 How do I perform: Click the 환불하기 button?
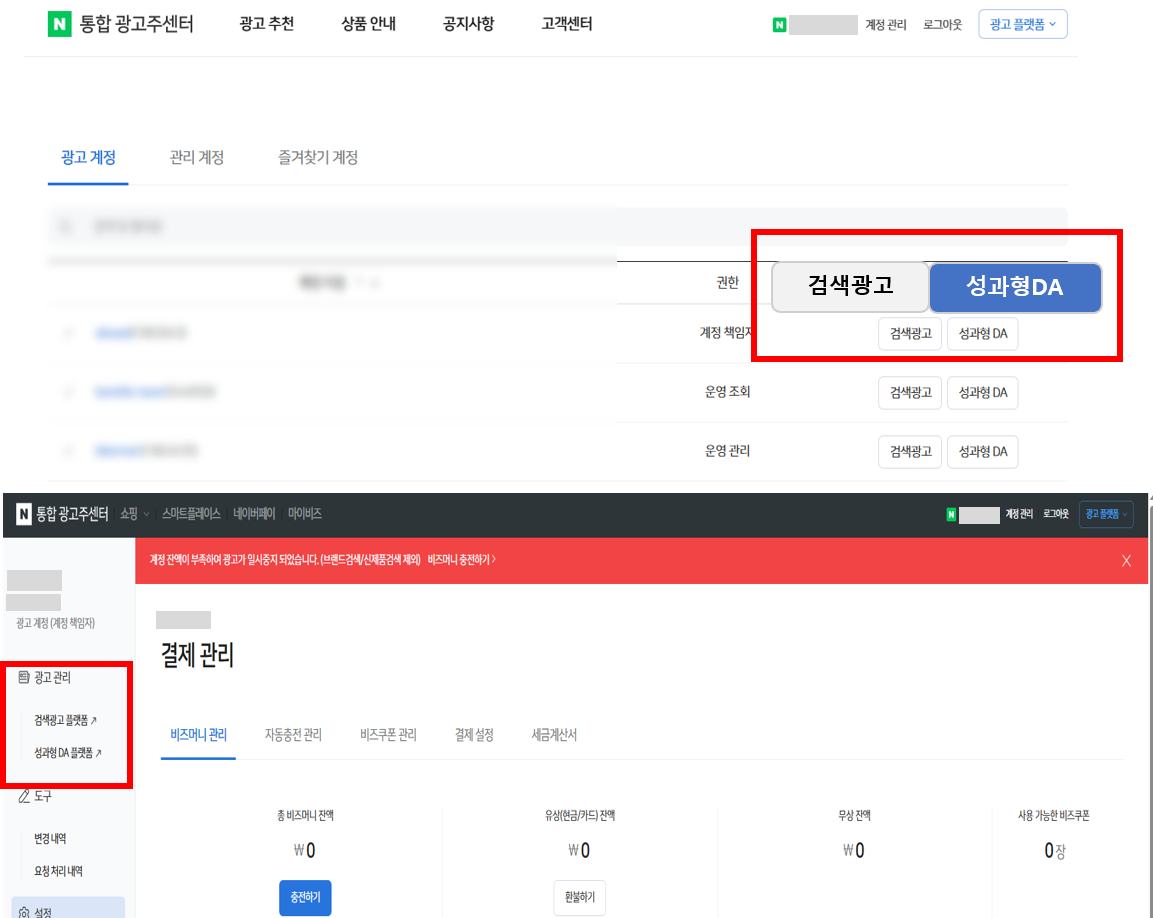click(580, 897)
